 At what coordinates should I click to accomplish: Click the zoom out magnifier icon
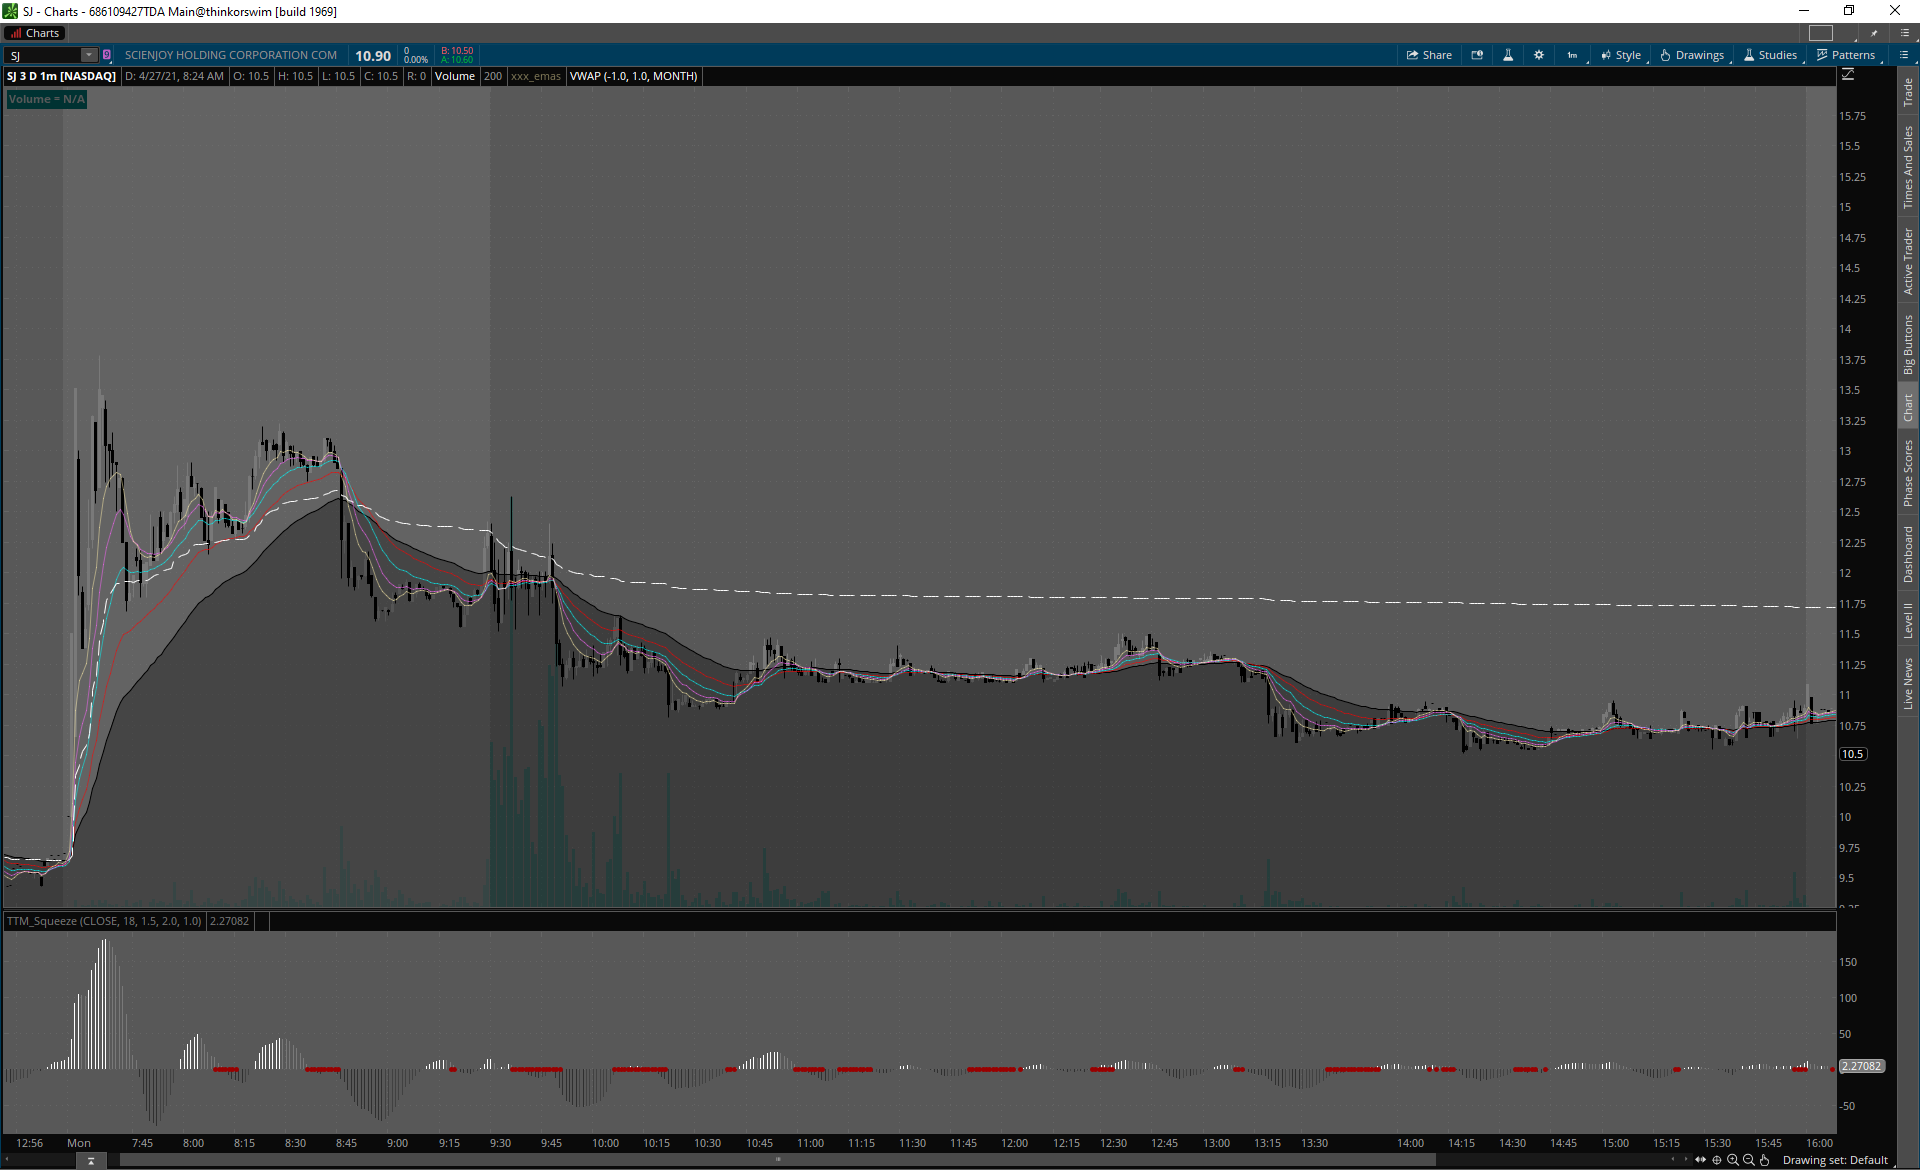[x=1749, y=1160]
